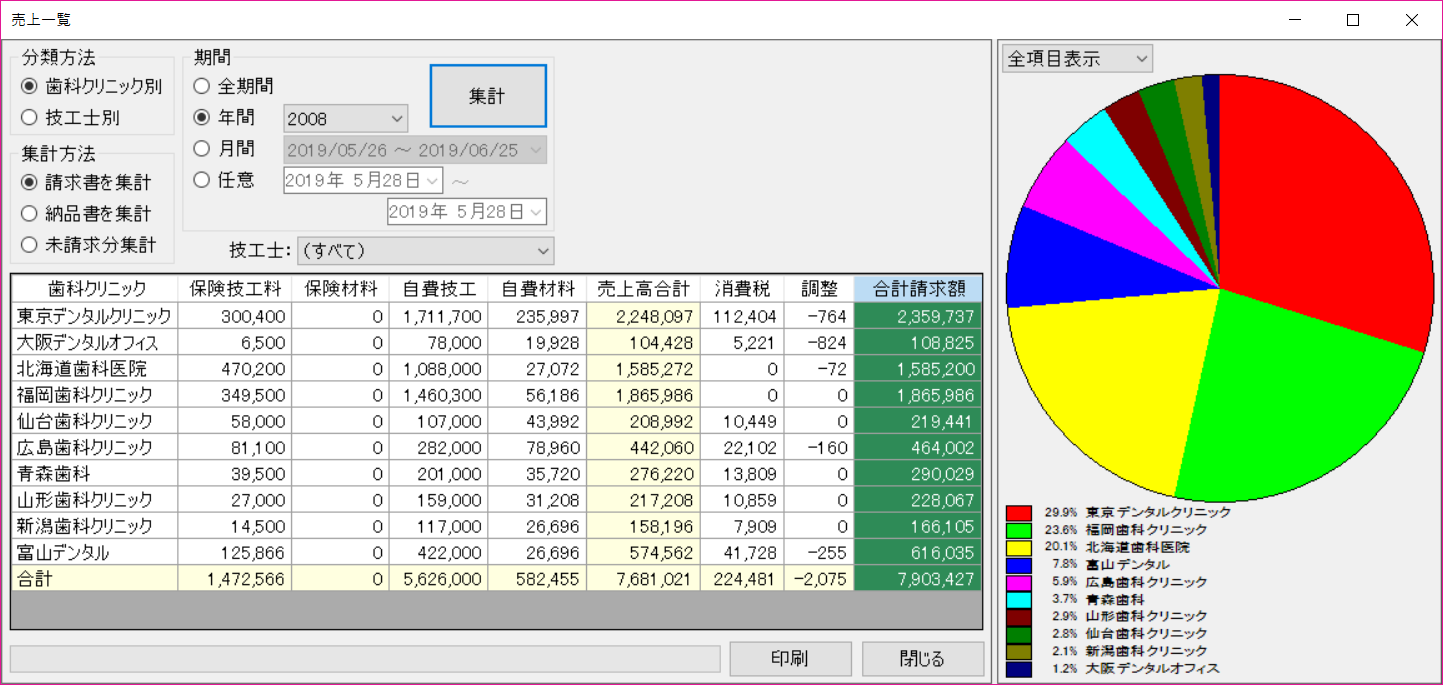Select the 東京デンタルクリニック table row
This screenshot has width=1443, height=685.
95,316
